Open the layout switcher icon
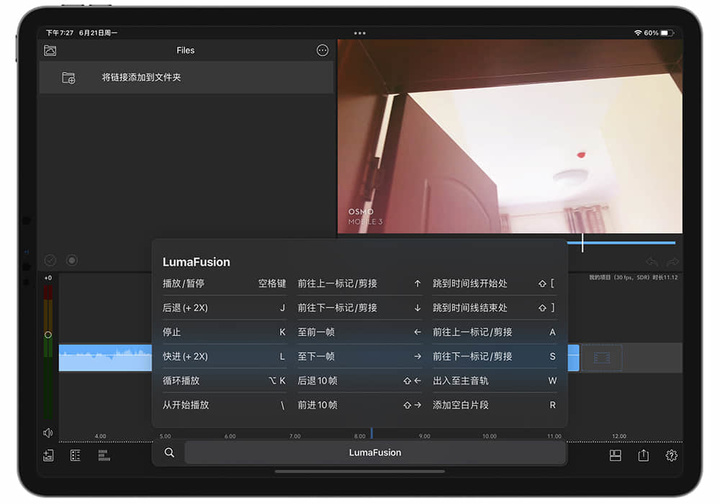 (x=615, y=455)
